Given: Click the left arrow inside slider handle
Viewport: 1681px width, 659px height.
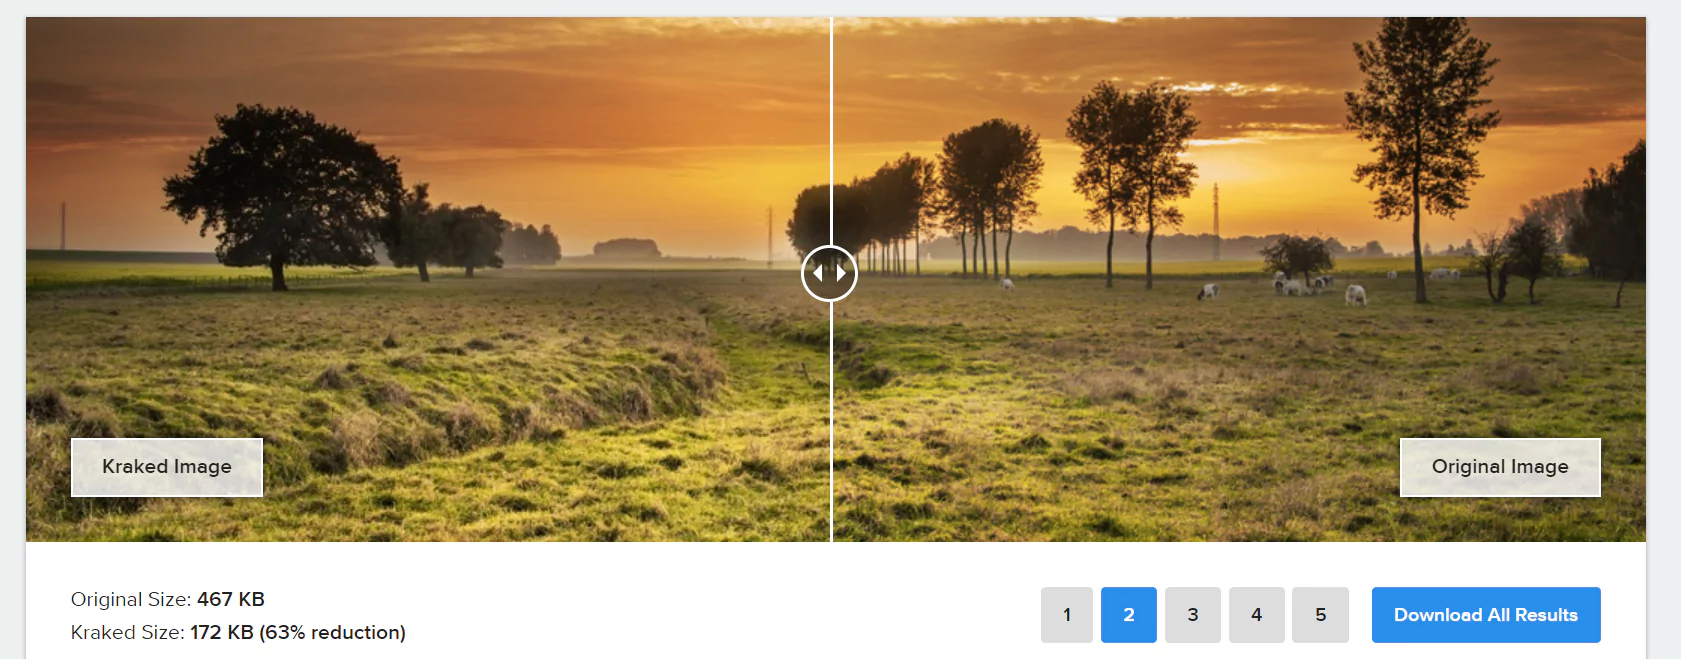Looking at the screenshot, I should 818,273.
